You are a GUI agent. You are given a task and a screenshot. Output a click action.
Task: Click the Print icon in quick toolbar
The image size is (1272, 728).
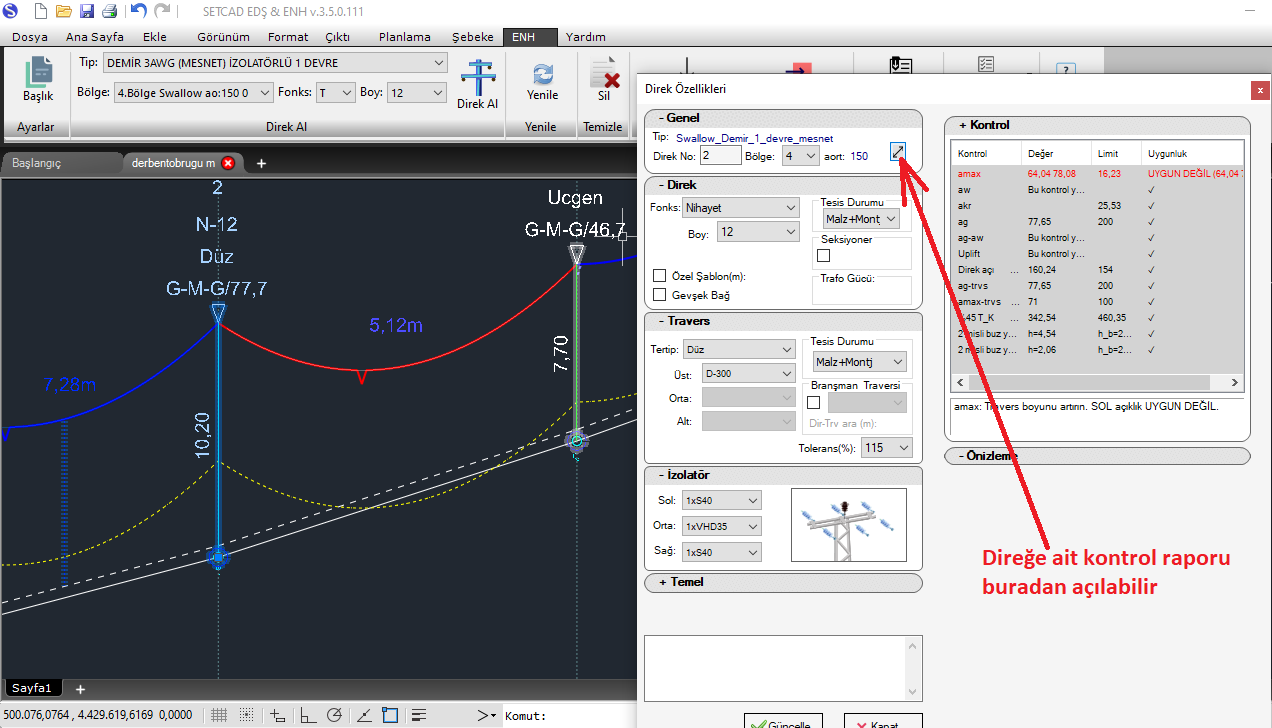[110, 12]
